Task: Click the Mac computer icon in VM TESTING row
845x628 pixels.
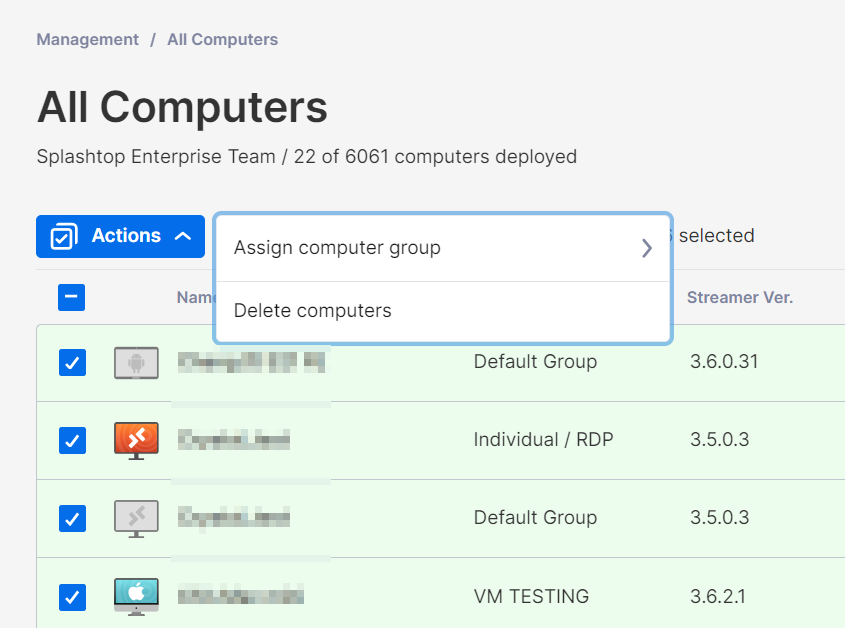Action: pos(136,596)
